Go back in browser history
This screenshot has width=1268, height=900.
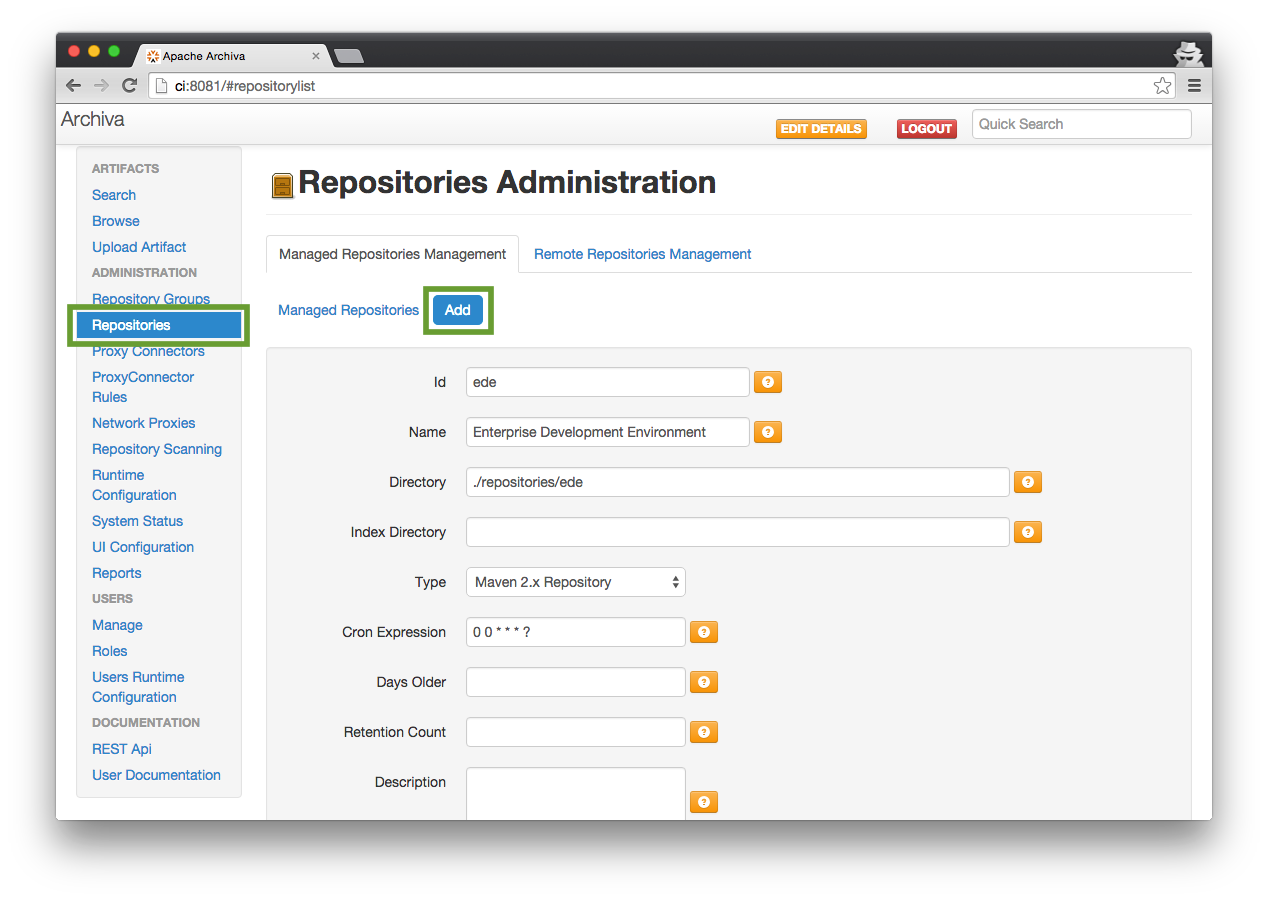tap(74, 86)
